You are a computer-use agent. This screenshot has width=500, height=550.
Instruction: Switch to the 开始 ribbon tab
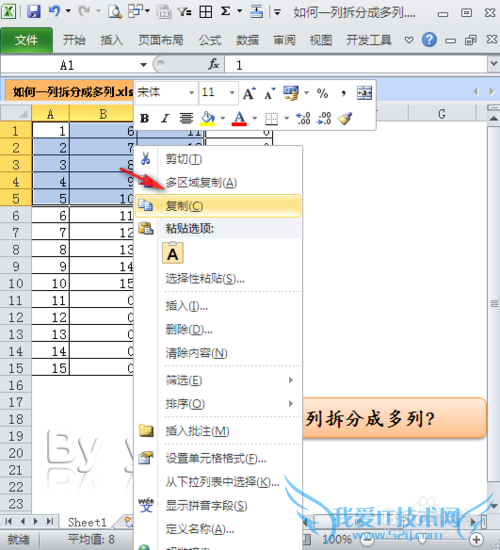click(x=74, y=40)
